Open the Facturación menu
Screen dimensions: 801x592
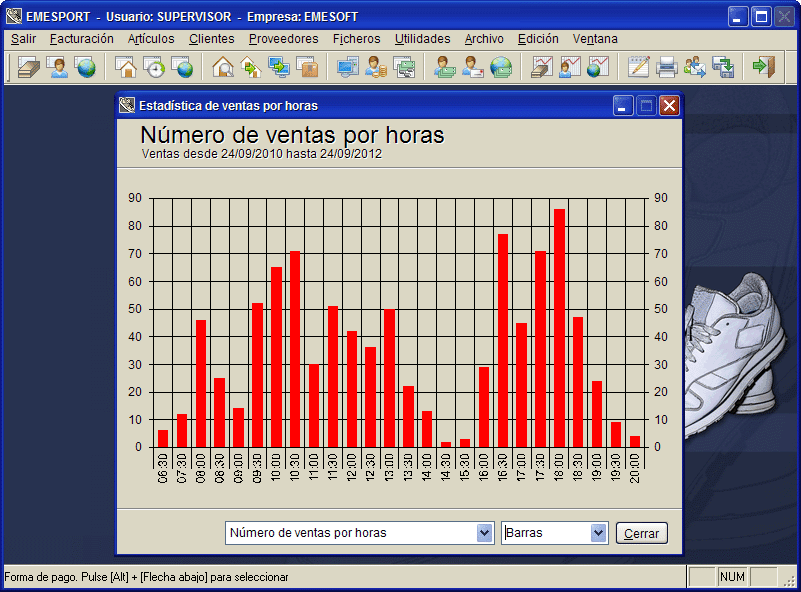coord(82,39)
